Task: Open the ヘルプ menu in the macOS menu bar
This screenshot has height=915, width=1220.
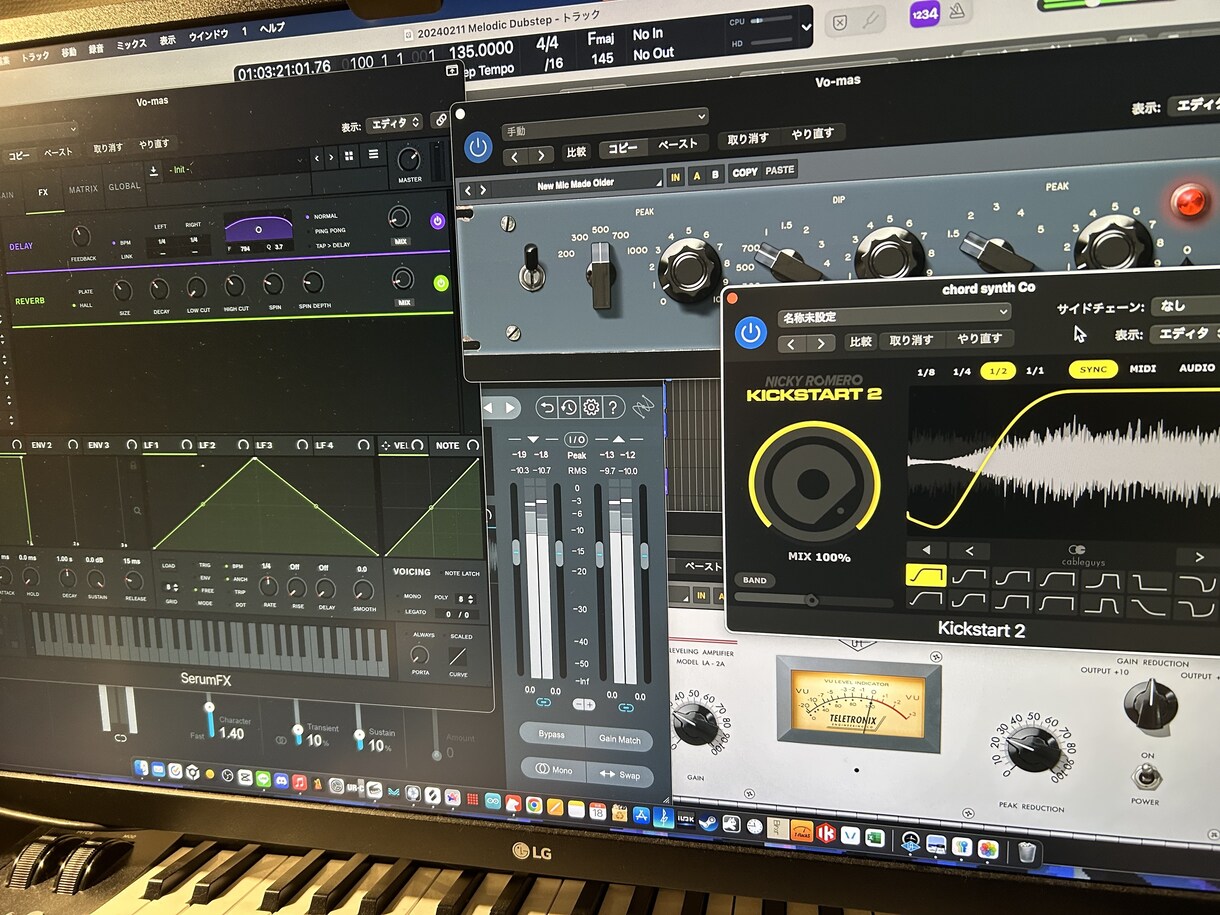Action: point(272,30)
